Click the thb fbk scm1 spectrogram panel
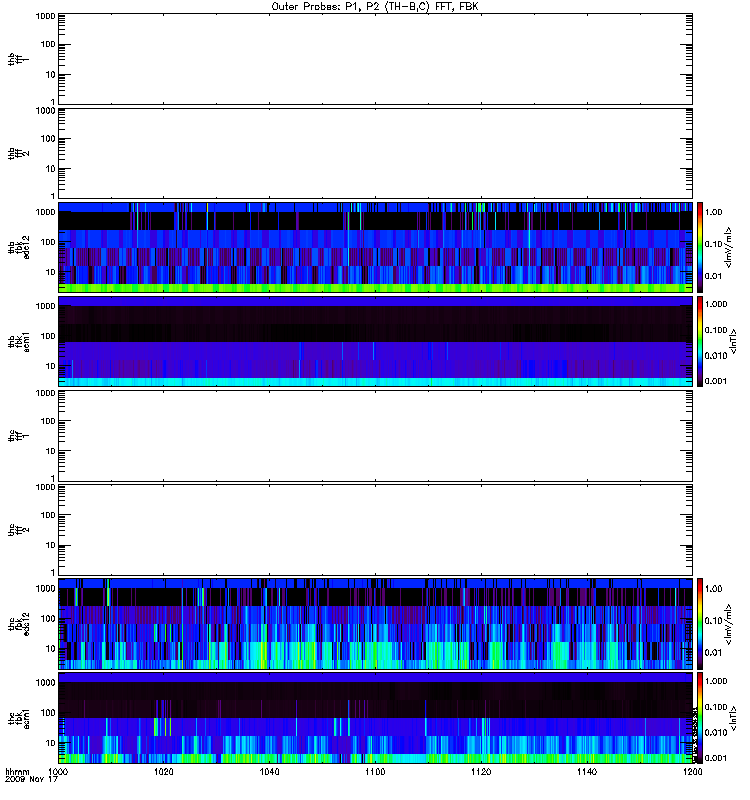 pos(375,341)
